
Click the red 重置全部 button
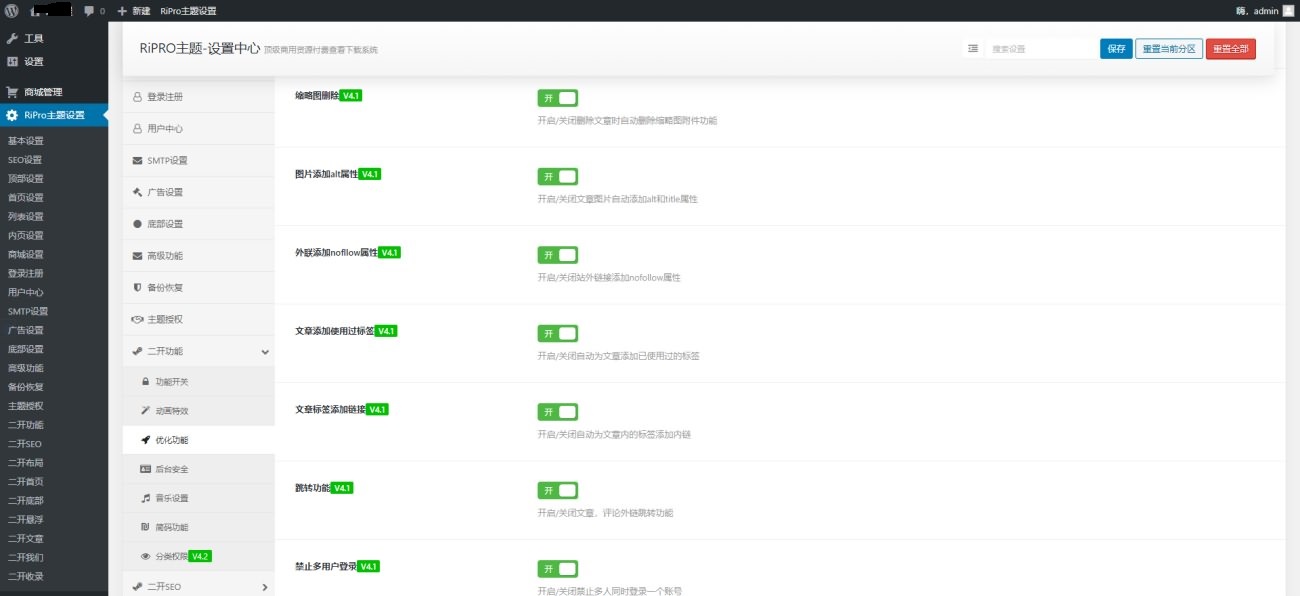tap(1231, 49)
